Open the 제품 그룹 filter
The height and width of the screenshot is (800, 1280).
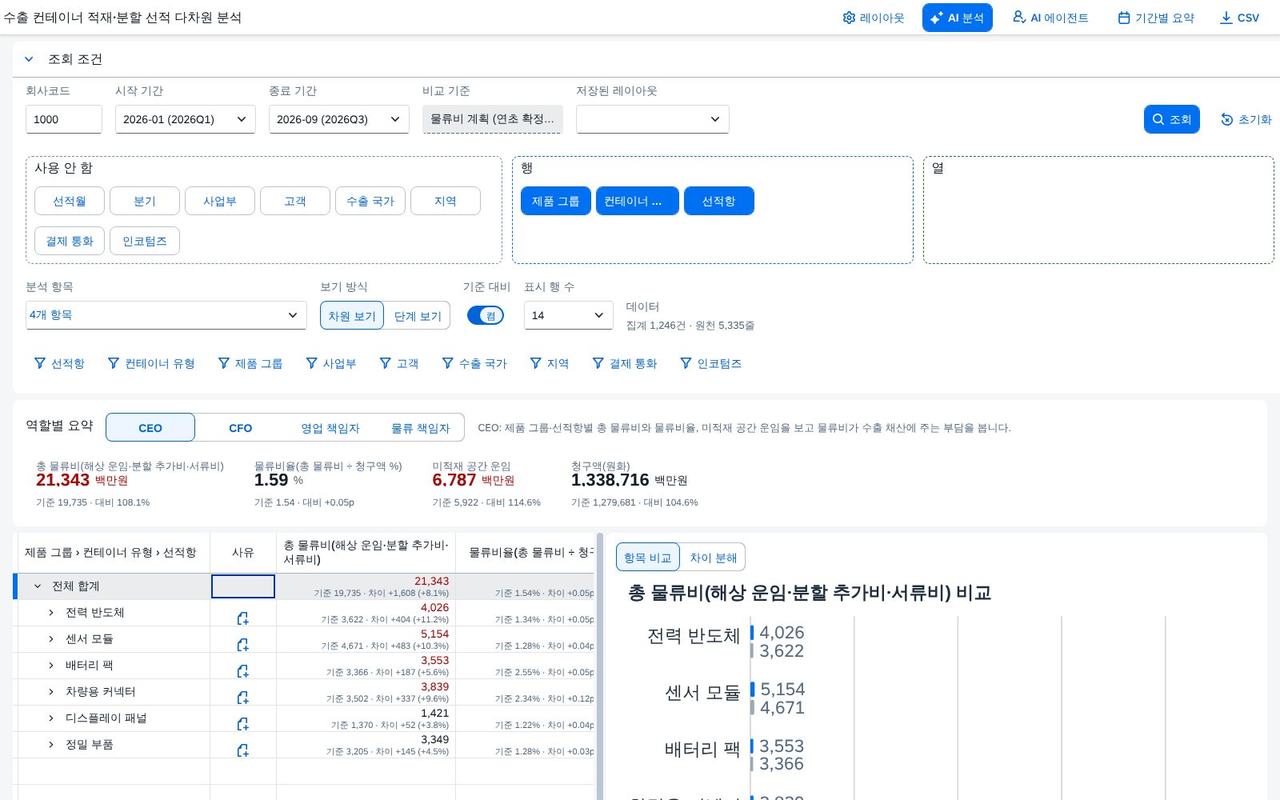point(250,364)
